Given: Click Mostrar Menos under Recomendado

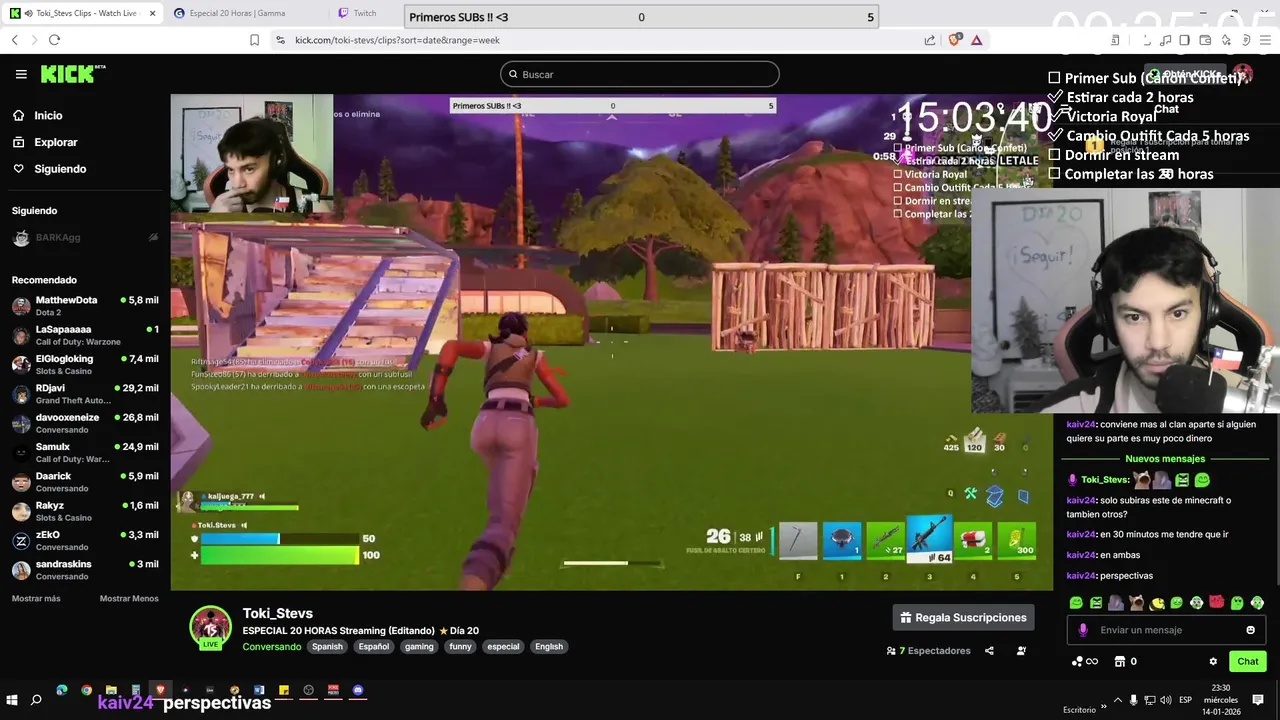Looking at the screenshot, I should tap(129, 598).
